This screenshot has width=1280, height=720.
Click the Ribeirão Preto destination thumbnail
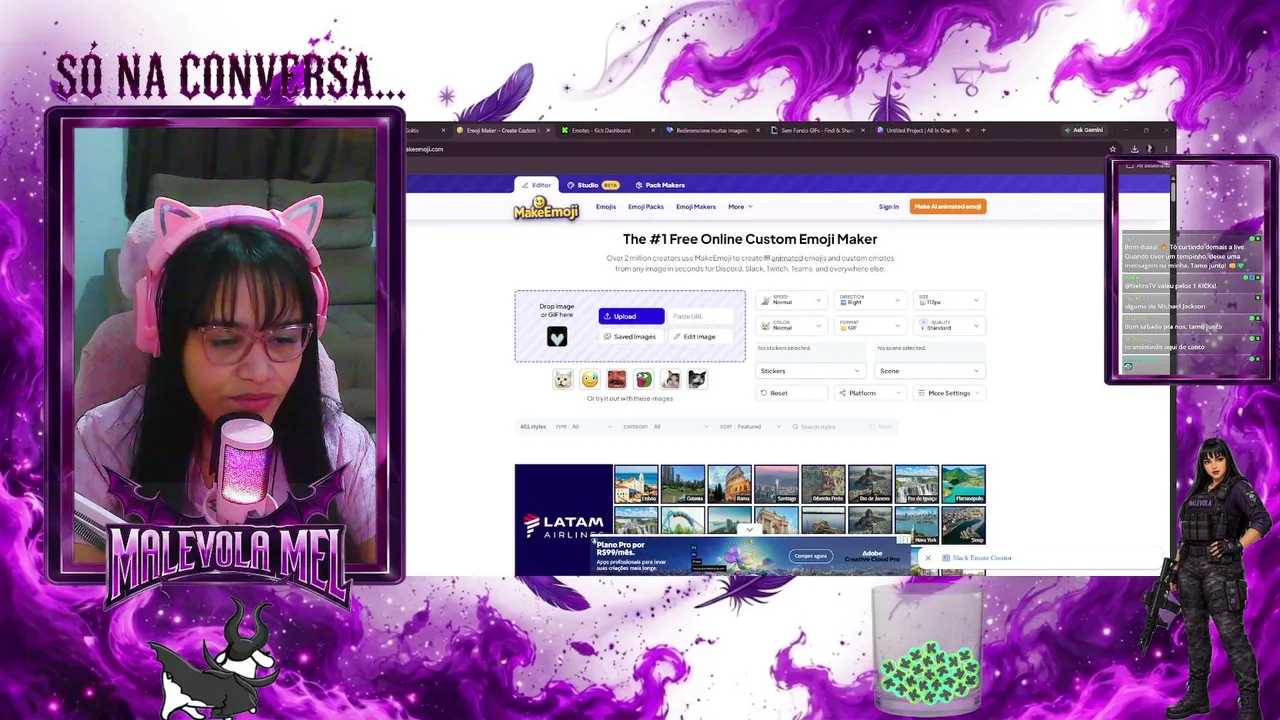click(823, 484)
